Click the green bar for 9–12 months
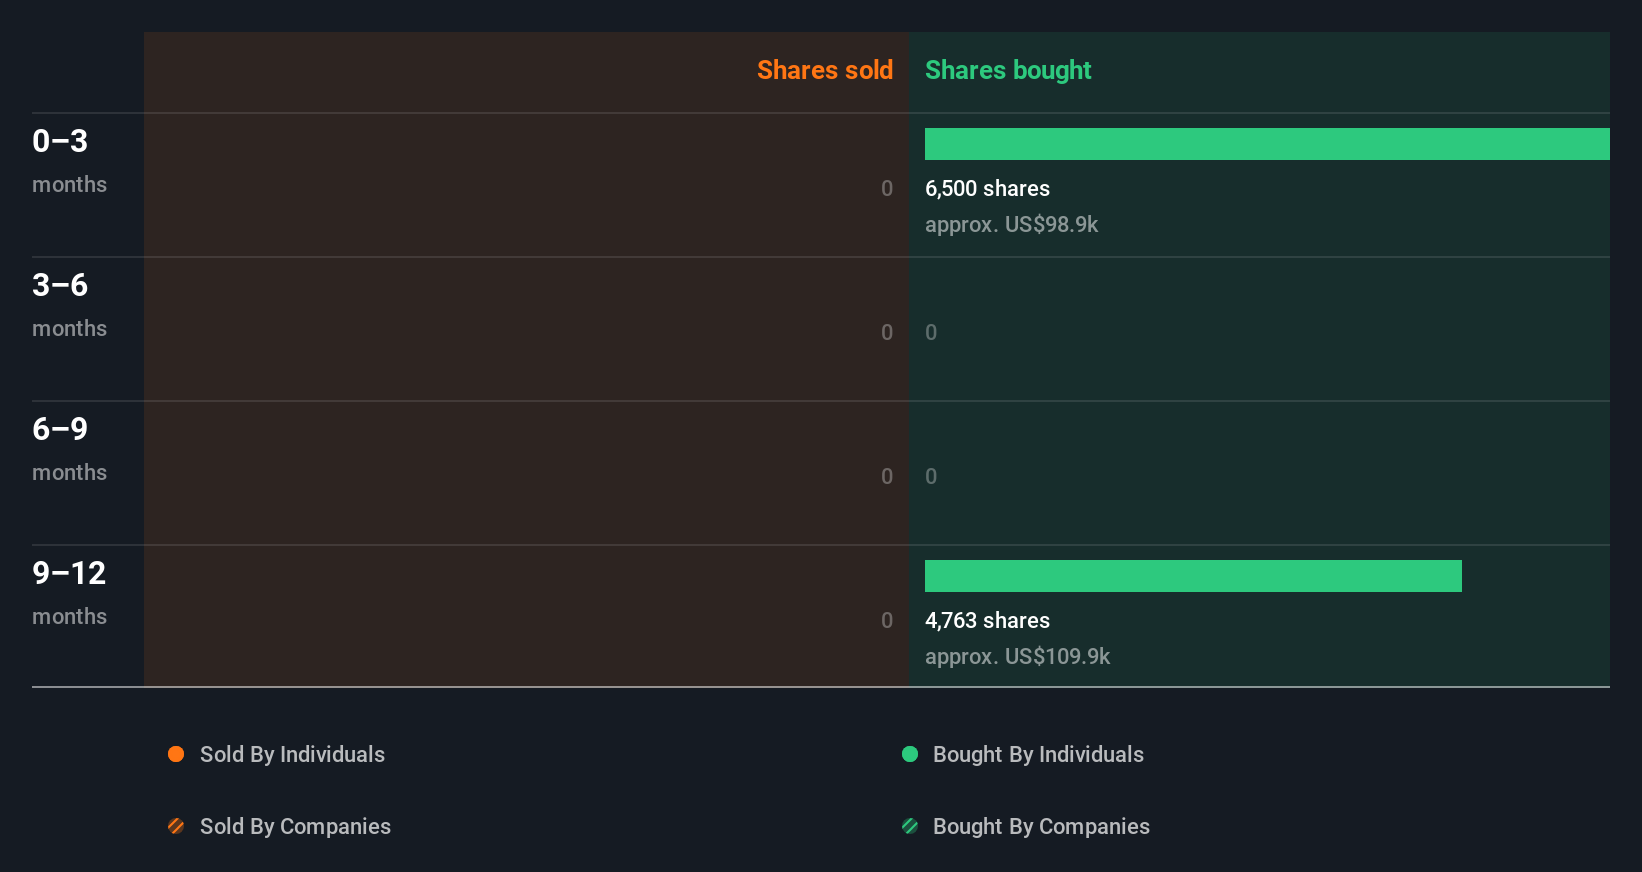The image size is (1642, 872). 1193,576
